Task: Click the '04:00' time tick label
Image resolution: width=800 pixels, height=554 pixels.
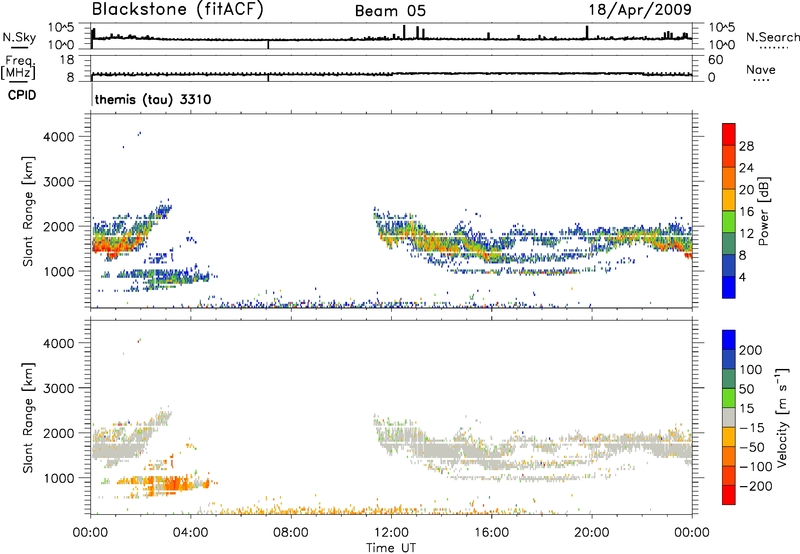Action: click(x=190, y=533)
